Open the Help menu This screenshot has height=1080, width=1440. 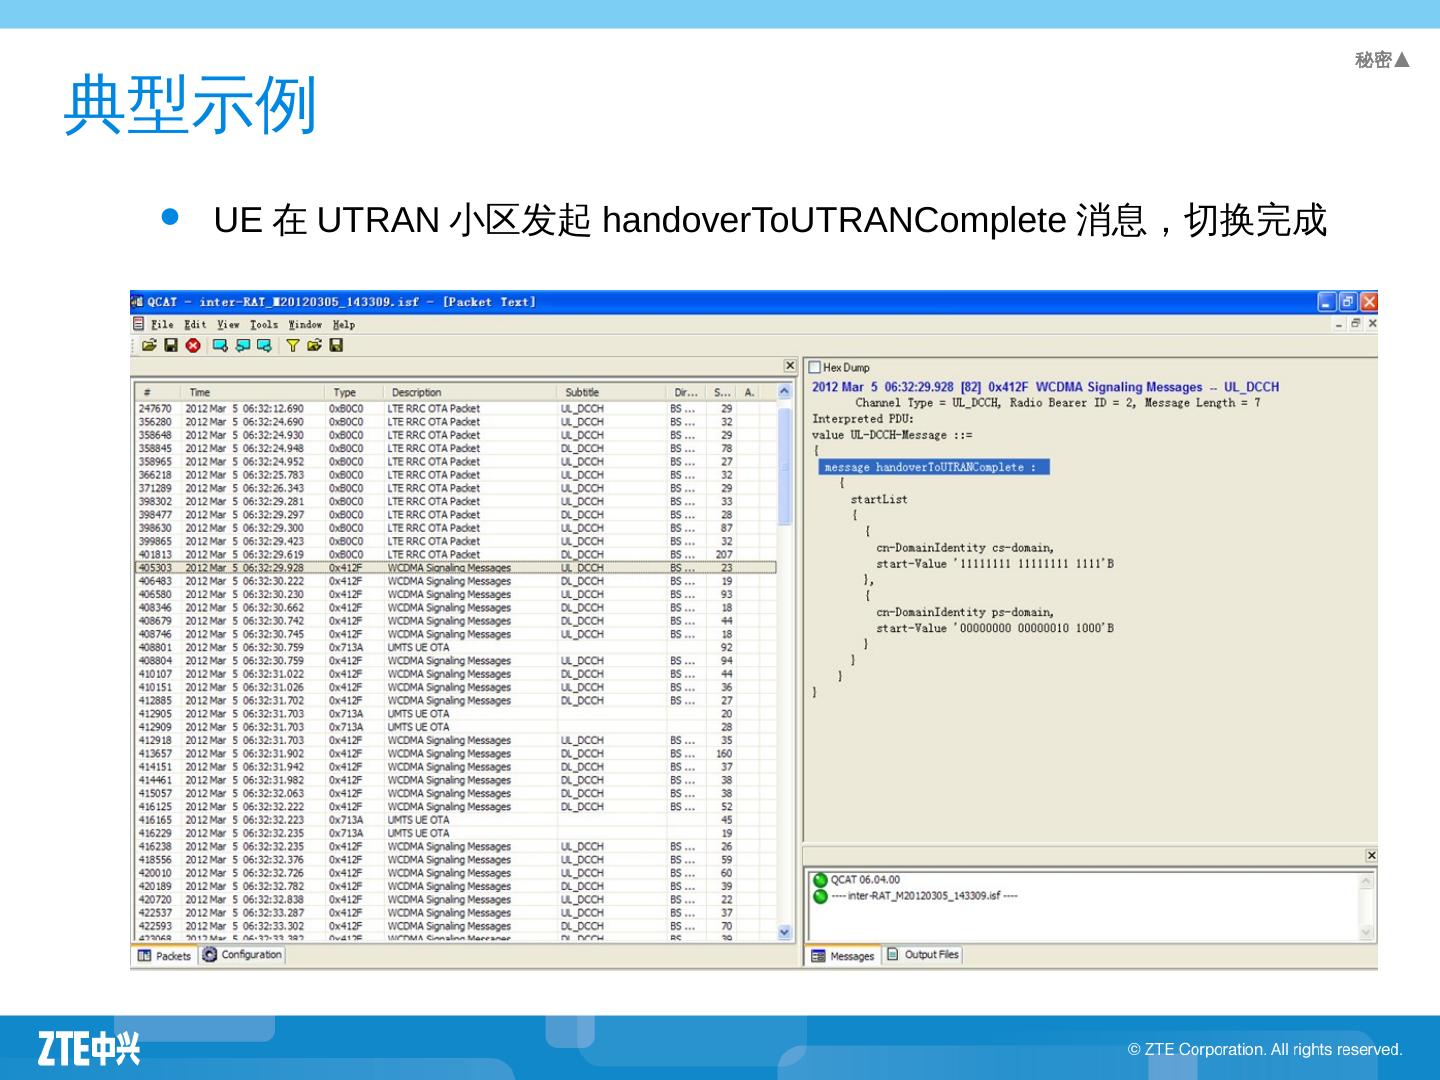pyautogui.click(x=344, y=325)
